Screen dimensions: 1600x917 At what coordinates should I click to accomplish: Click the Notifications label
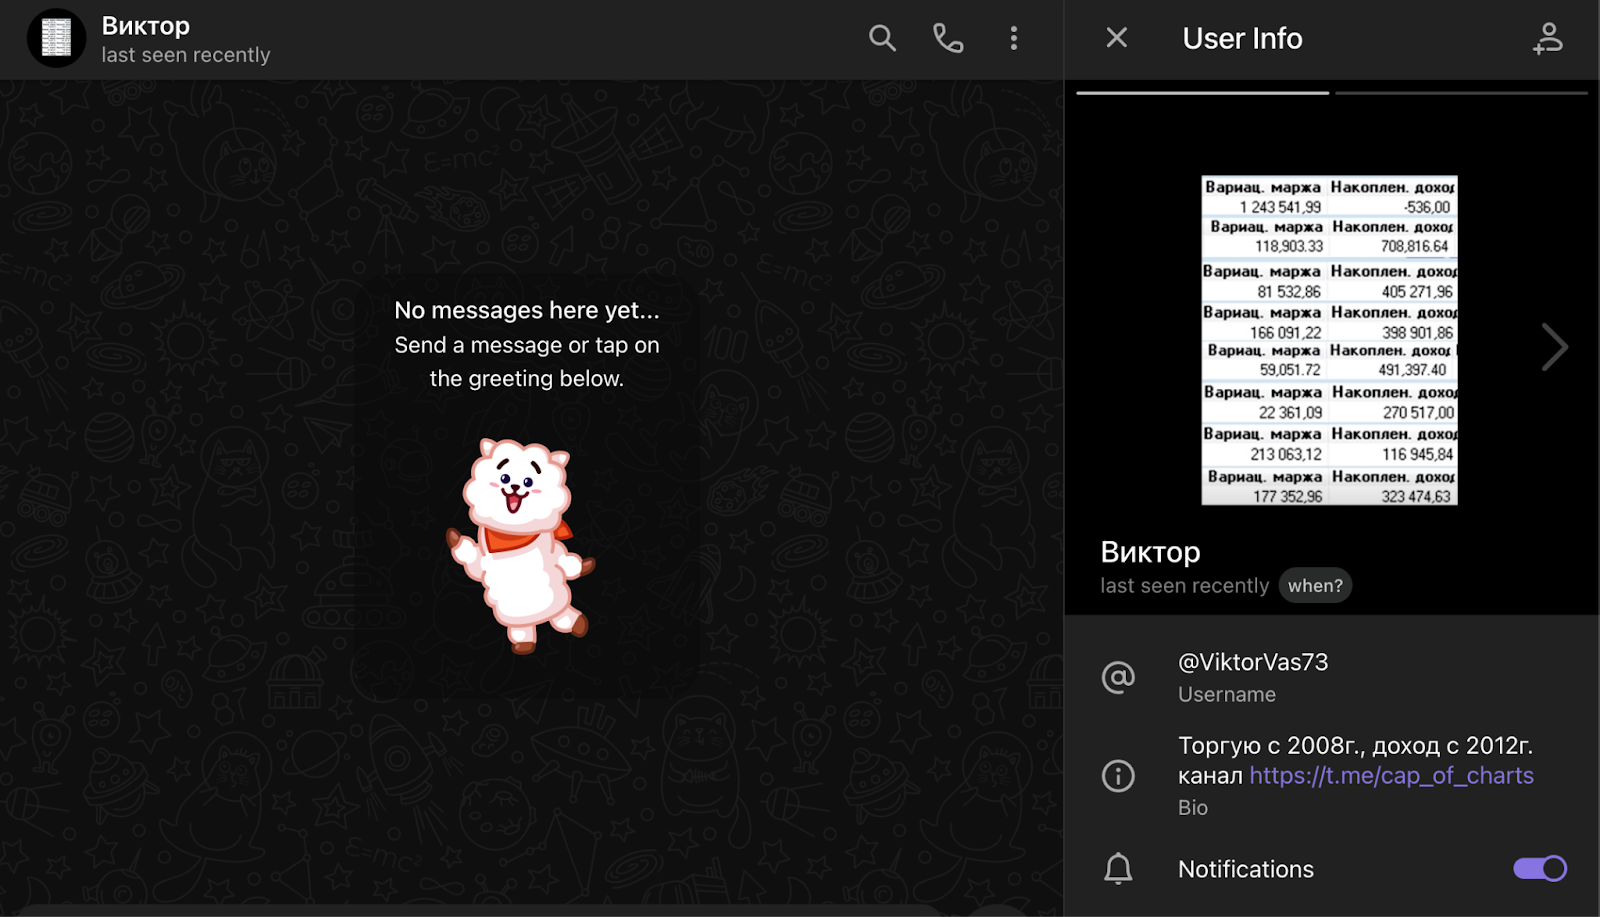point(1246,869)
